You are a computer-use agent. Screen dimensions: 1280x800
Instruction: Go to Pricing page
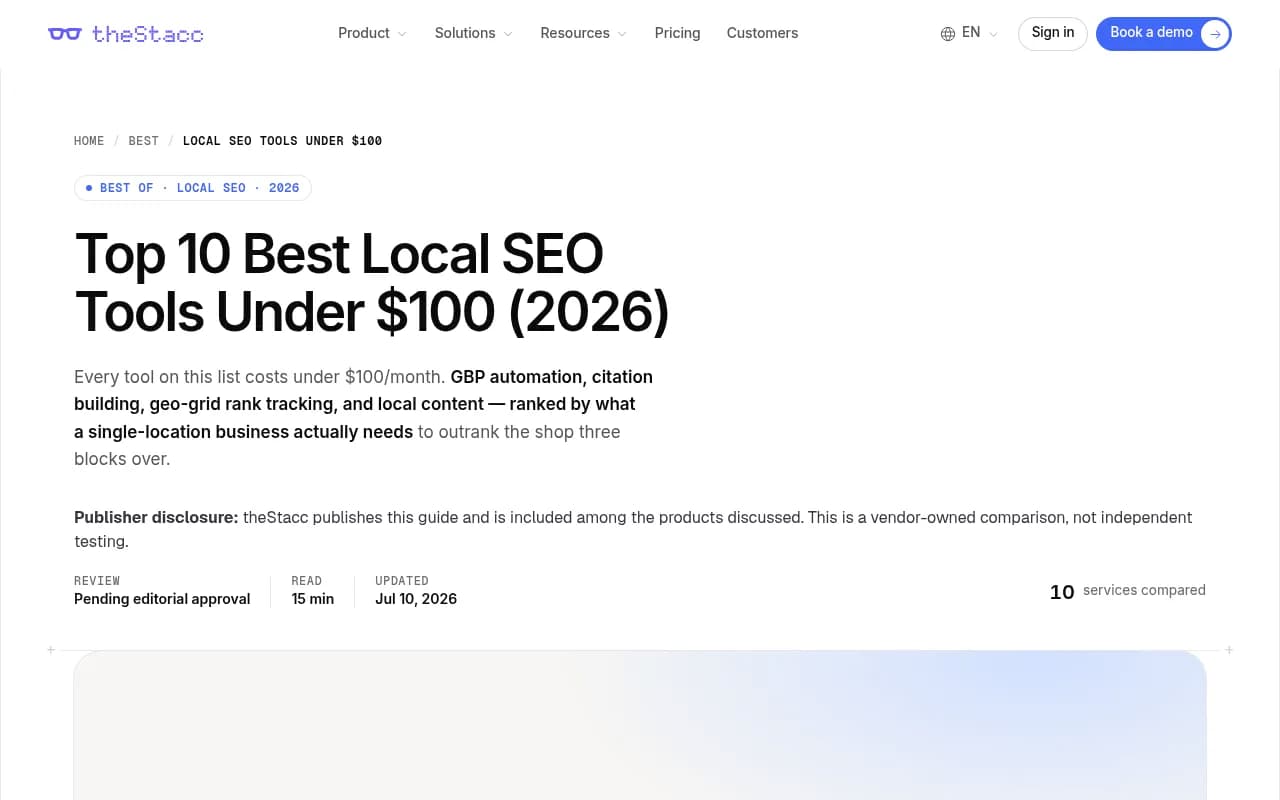677,33
